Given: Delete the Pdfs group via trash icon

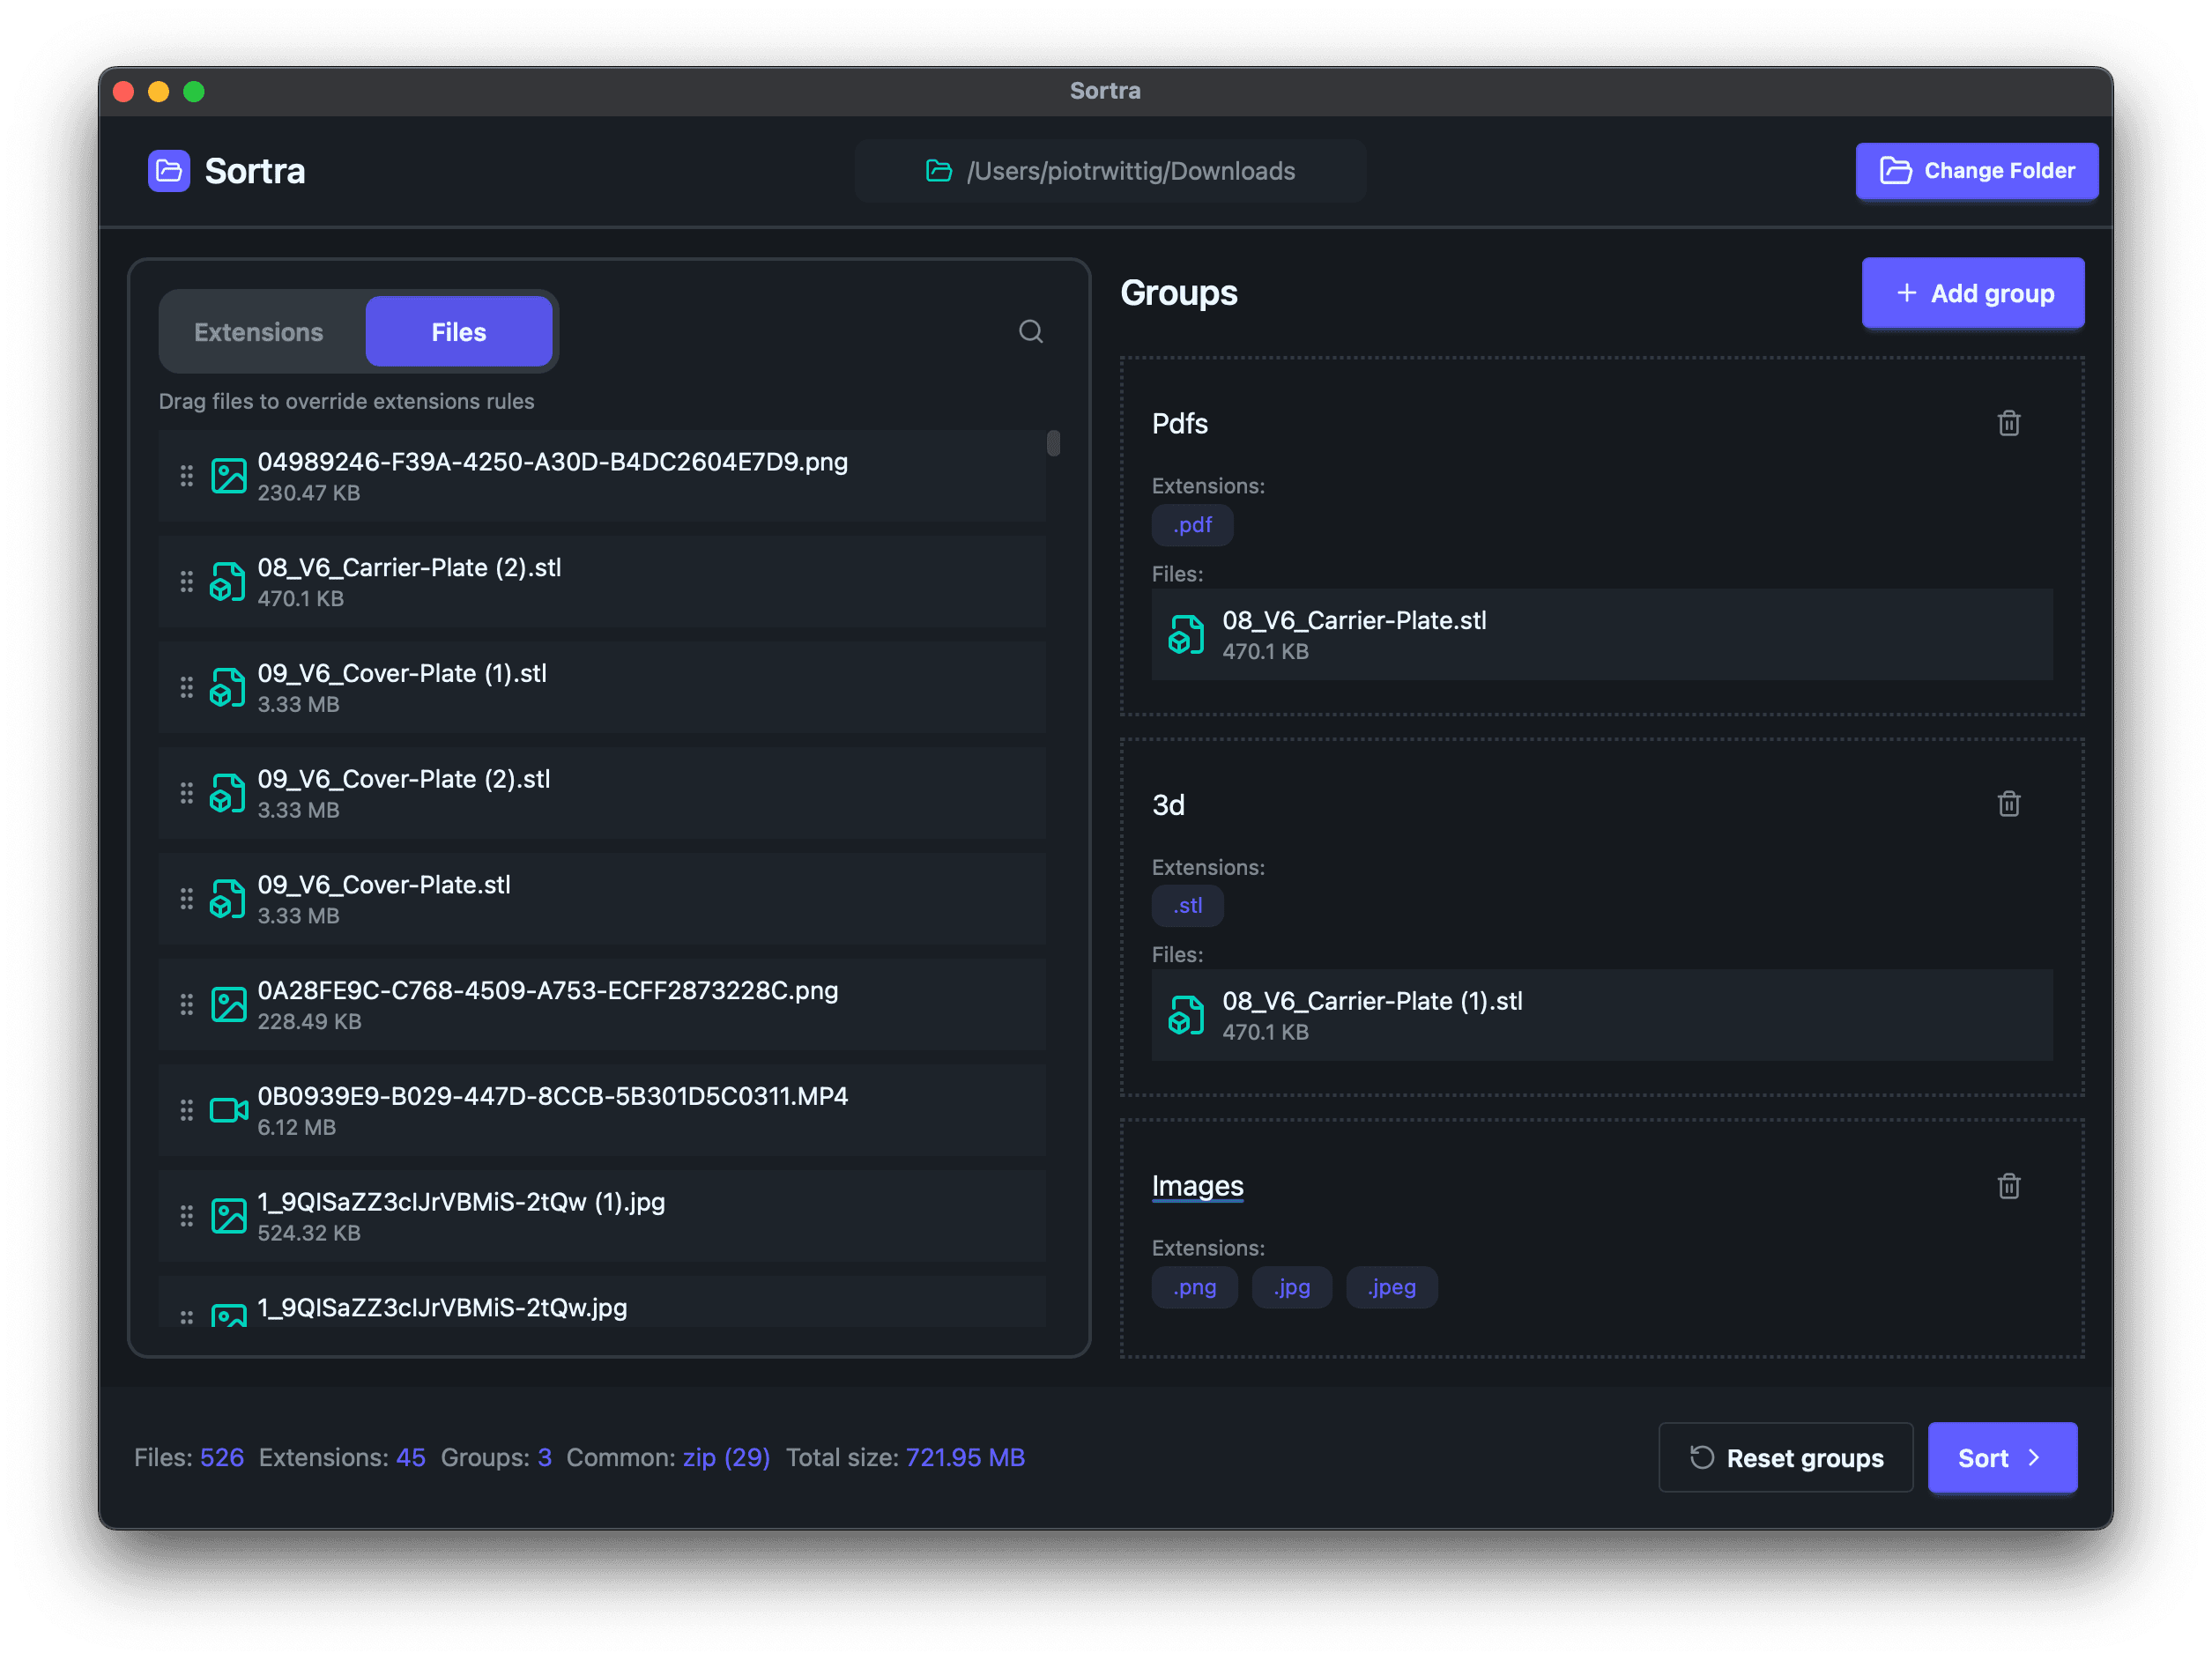Looking at the screenshot, I should 2010,424.
